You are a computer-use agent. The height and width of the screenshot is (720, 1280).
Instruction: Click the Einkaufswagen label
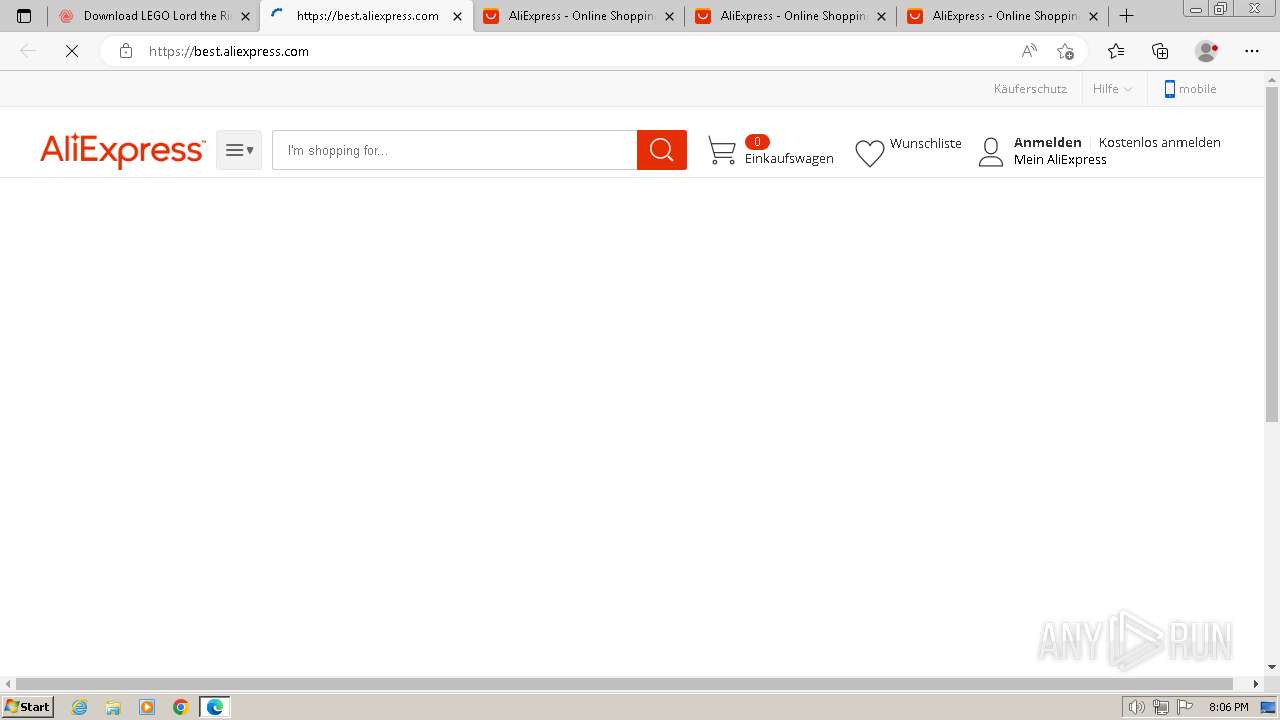[789, 159]
